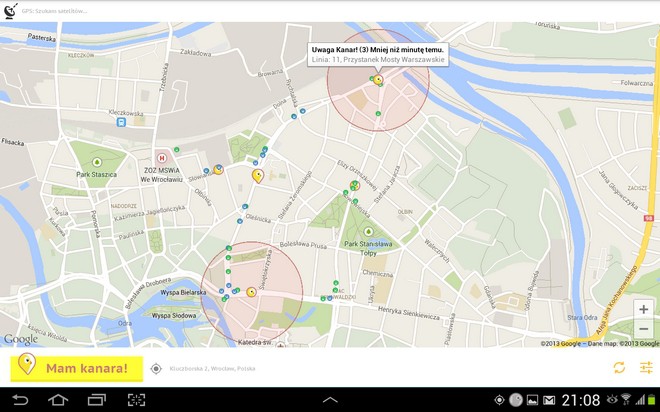
Task: Zoom out using the map minus button
Action: 643,330
